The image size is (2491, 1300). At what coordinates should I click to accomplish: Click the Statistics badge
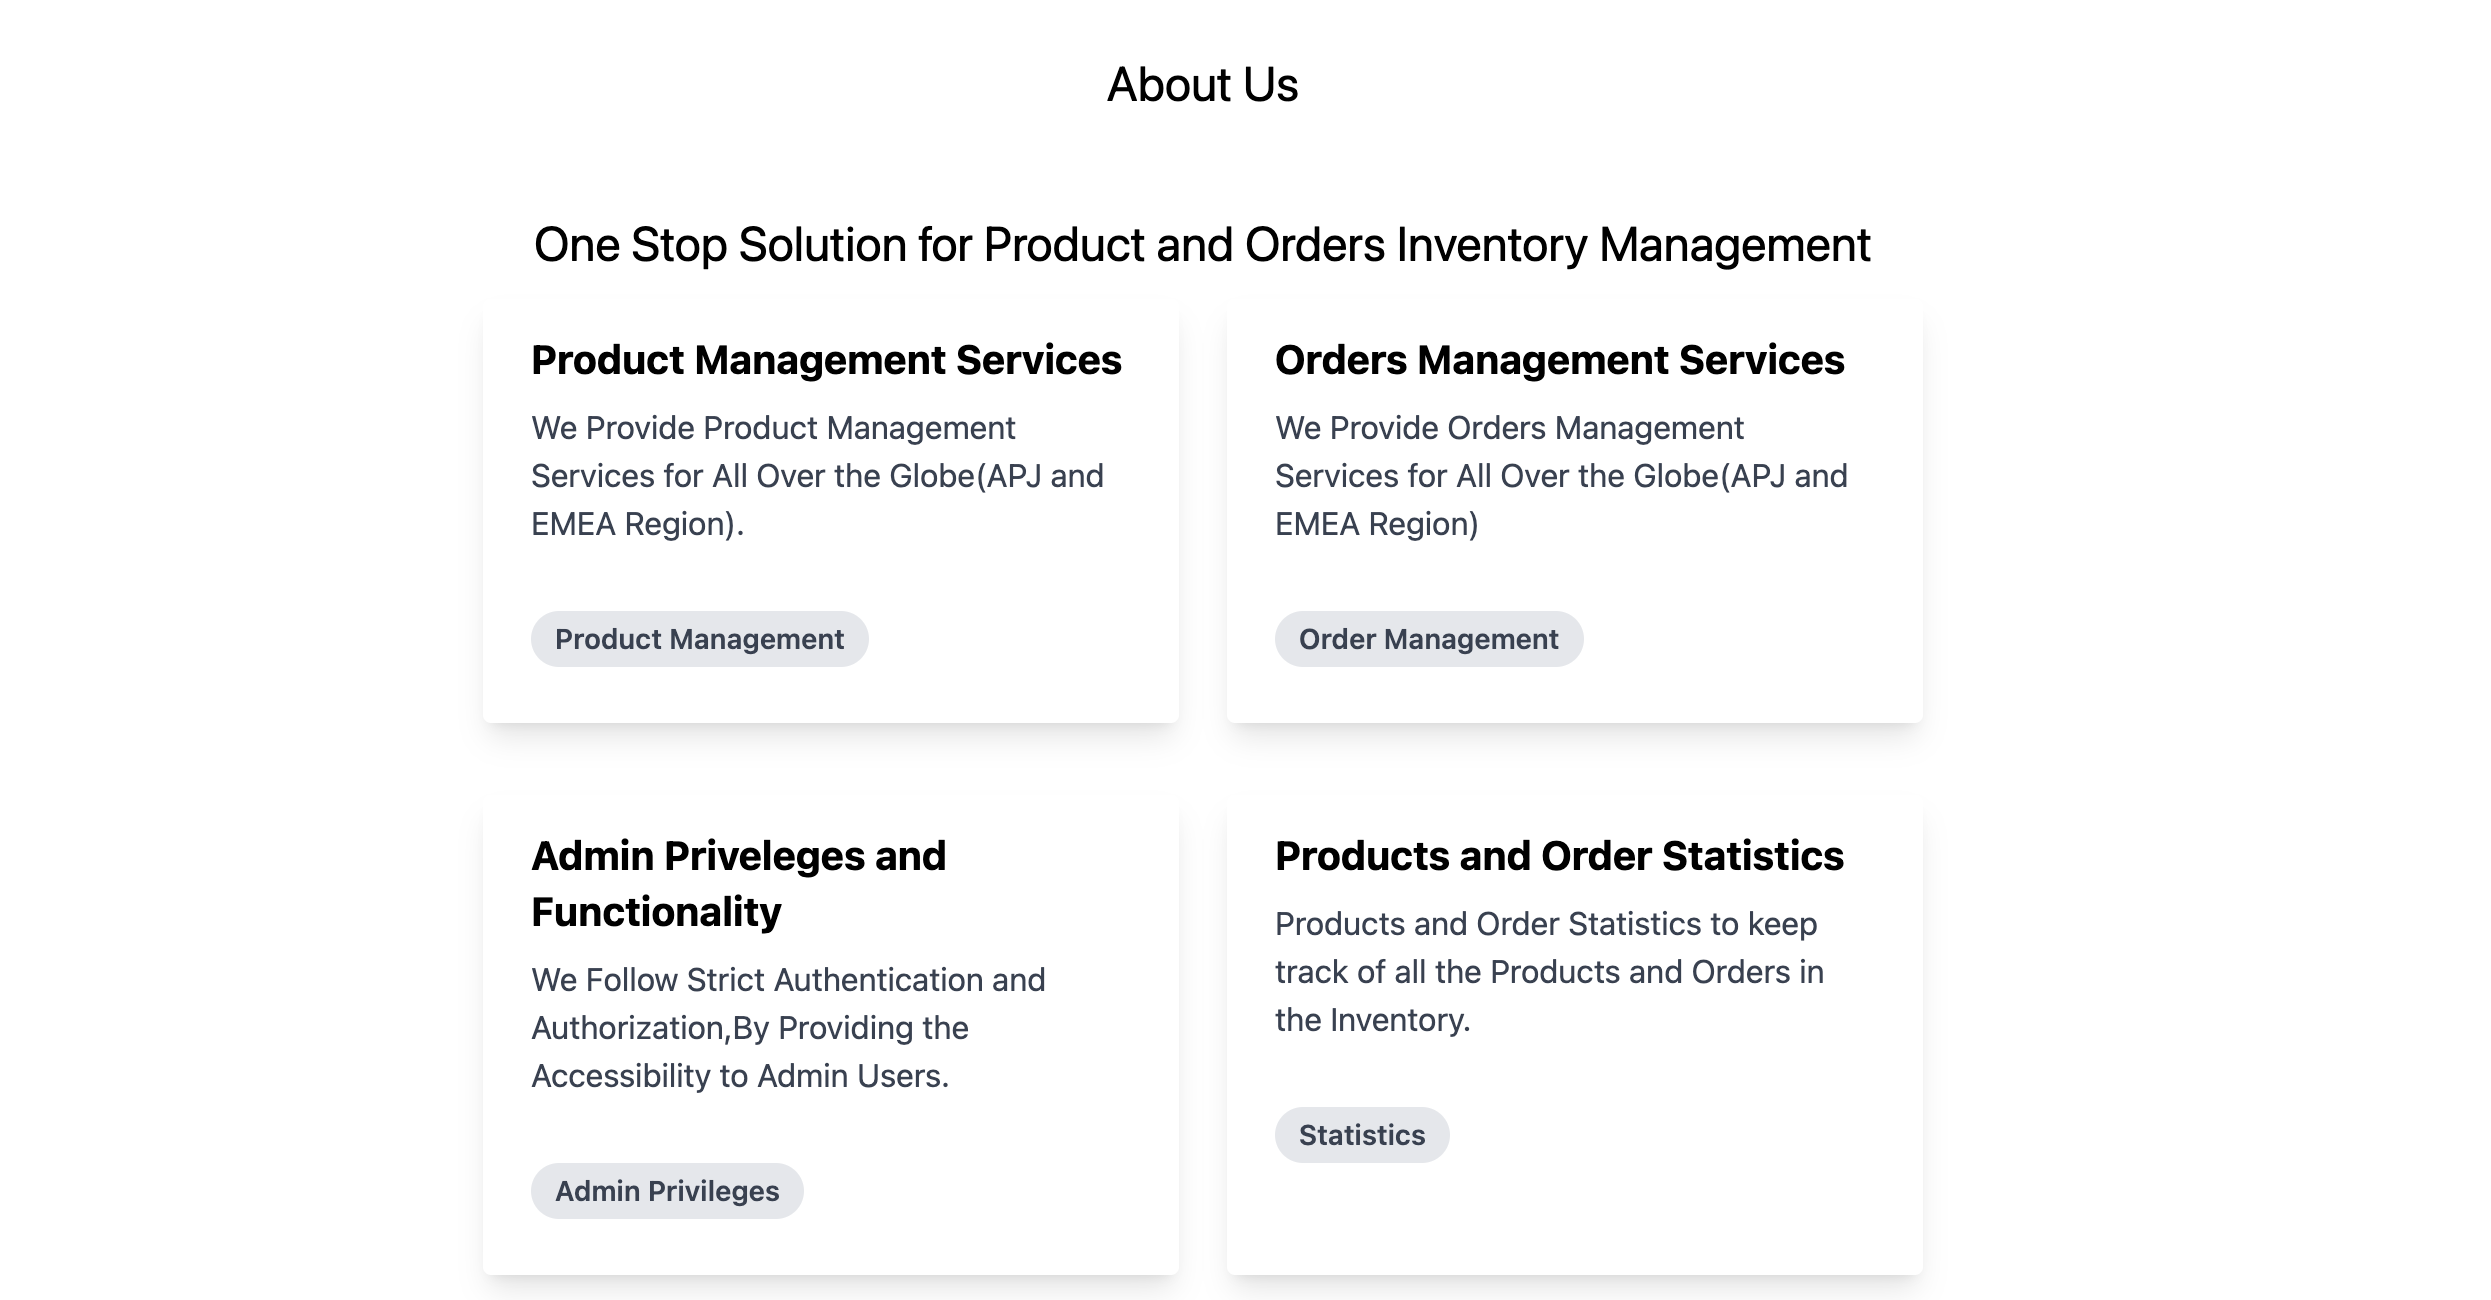[x=1362, y=1135]
